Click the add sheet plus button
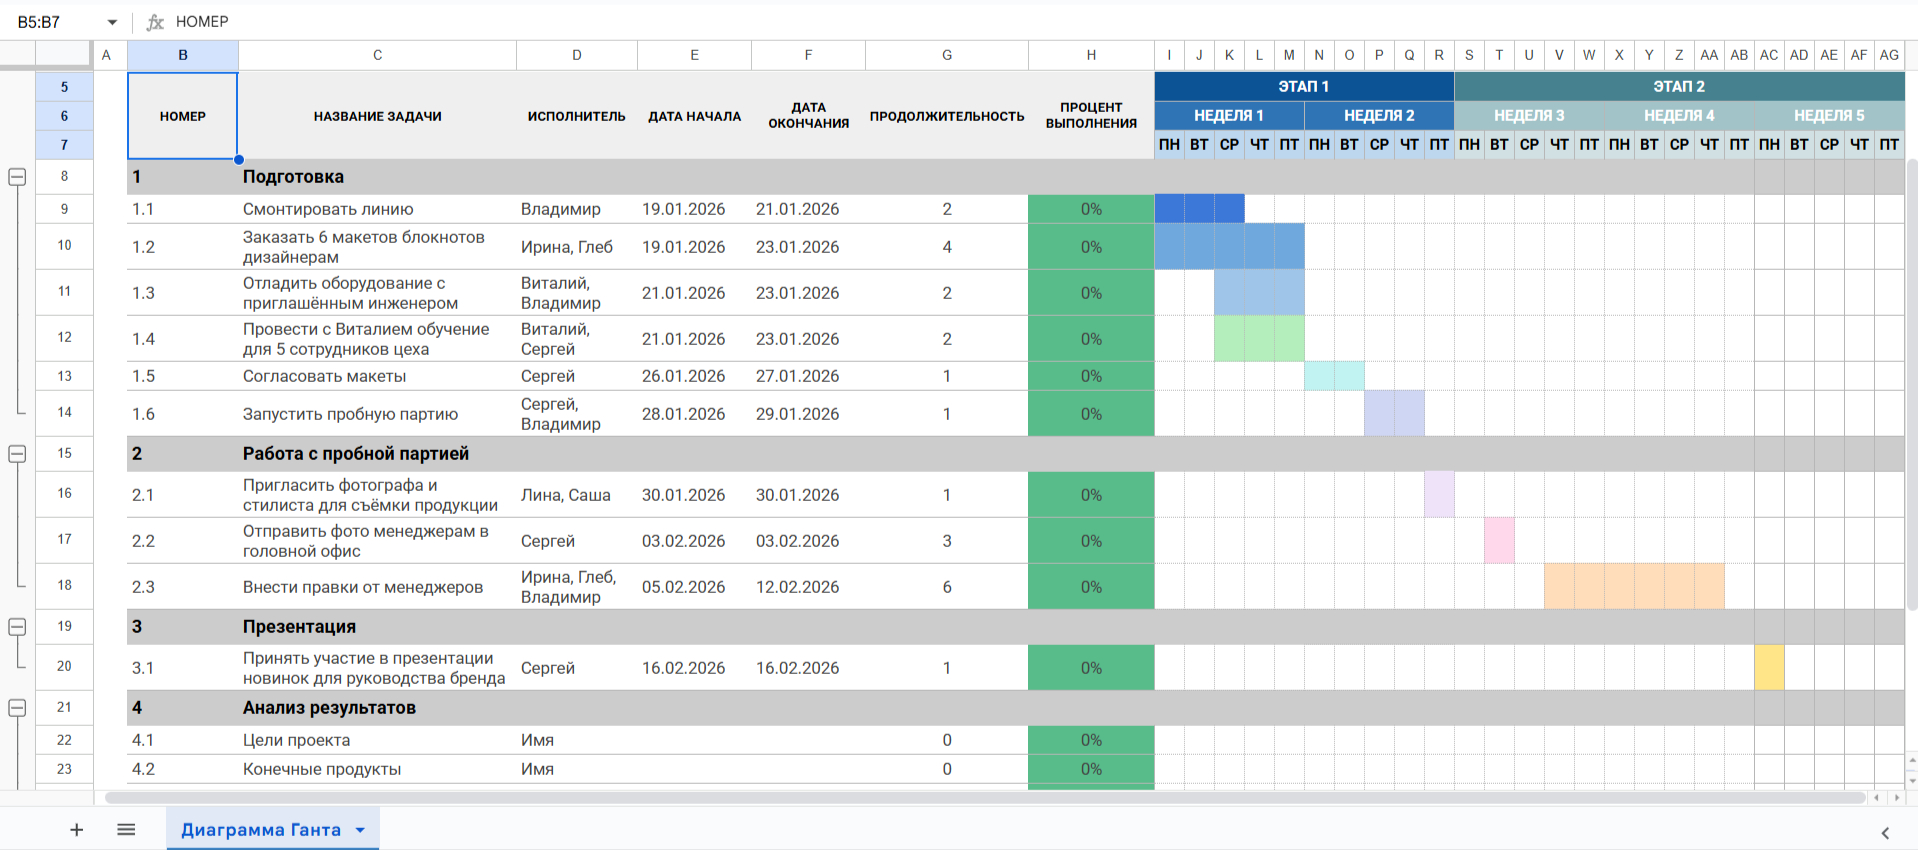This screenshot has height=850, width=1918. (x=76, y=829)
